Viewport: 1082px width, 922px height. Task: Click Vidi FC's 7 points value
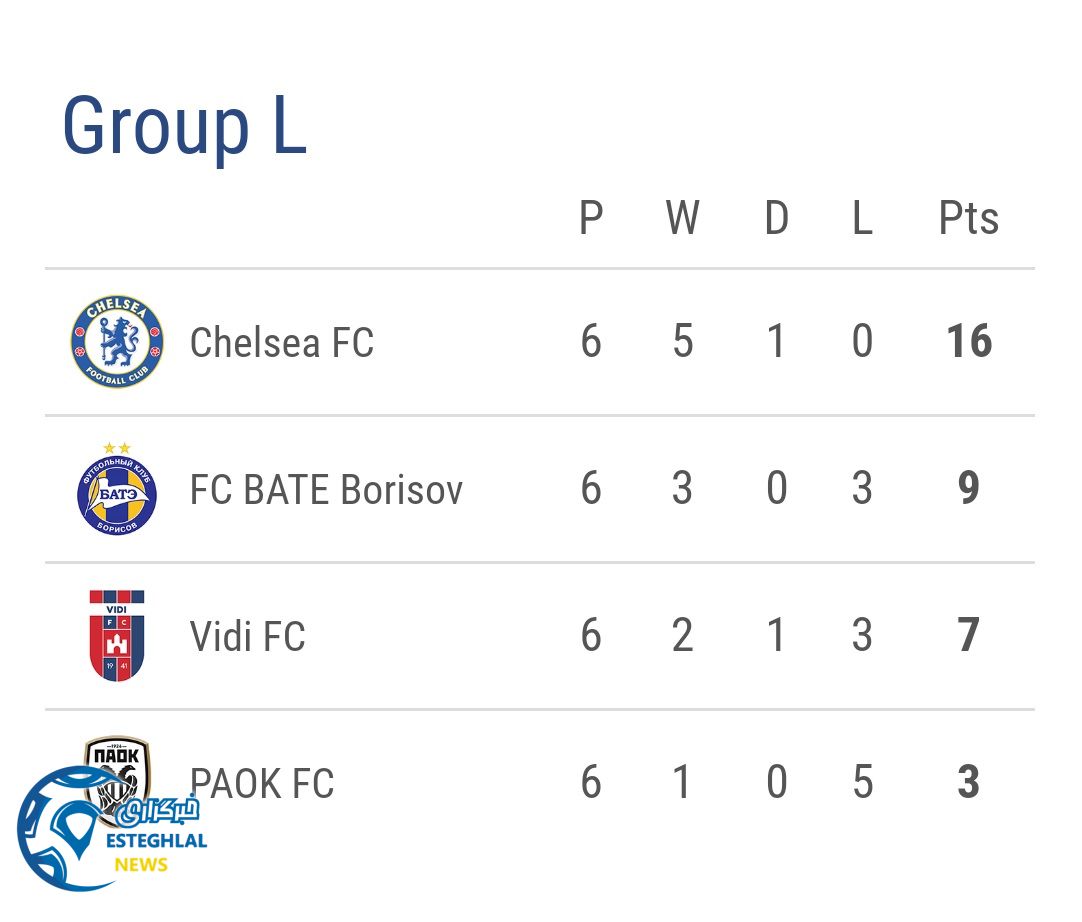pos(968,636)
